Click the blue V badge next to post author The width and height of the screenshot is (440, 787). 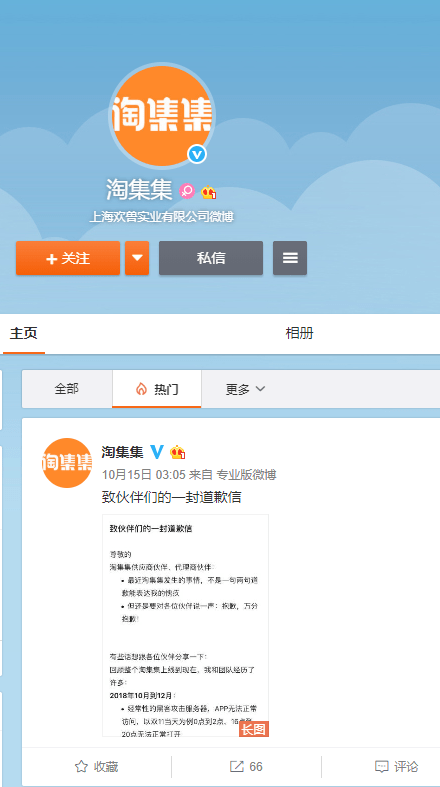[x=157, y=452]
